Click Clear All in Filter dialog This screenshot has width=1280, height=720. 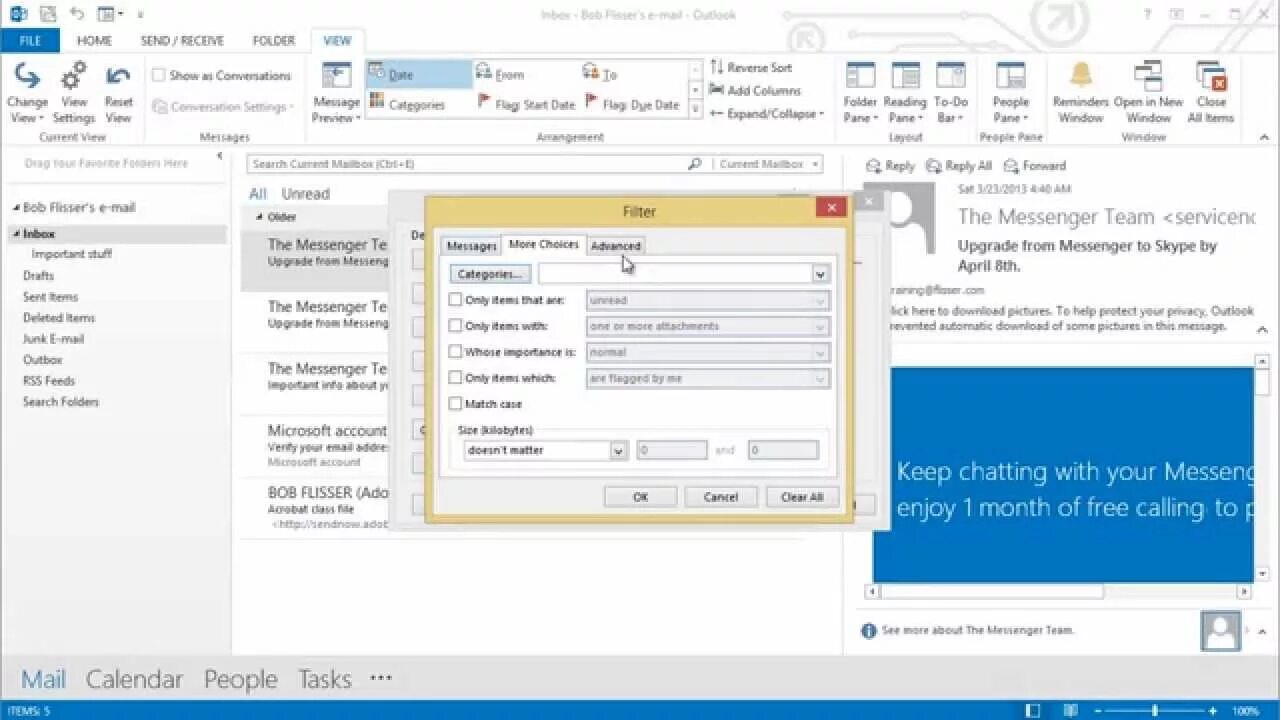click(802, 497)
